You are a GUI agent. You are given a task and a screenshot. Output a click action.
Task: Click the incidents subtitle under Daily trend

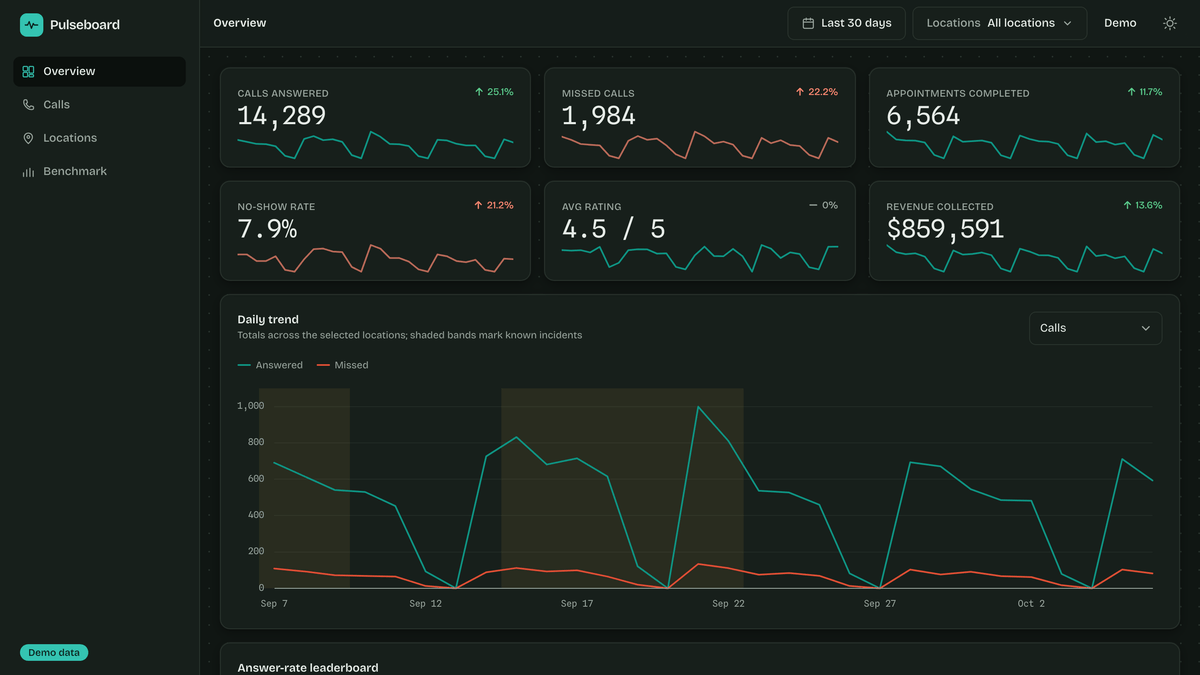(x=410, y=336)
